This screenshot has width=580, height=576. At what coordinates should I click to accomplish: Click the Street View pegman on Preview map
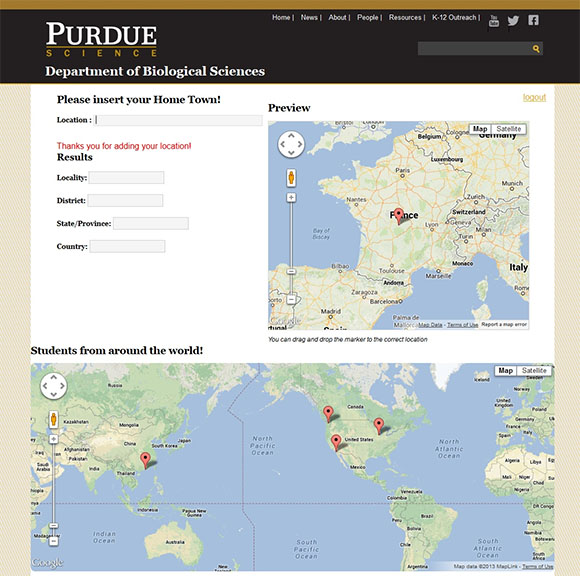coord(291,178)
